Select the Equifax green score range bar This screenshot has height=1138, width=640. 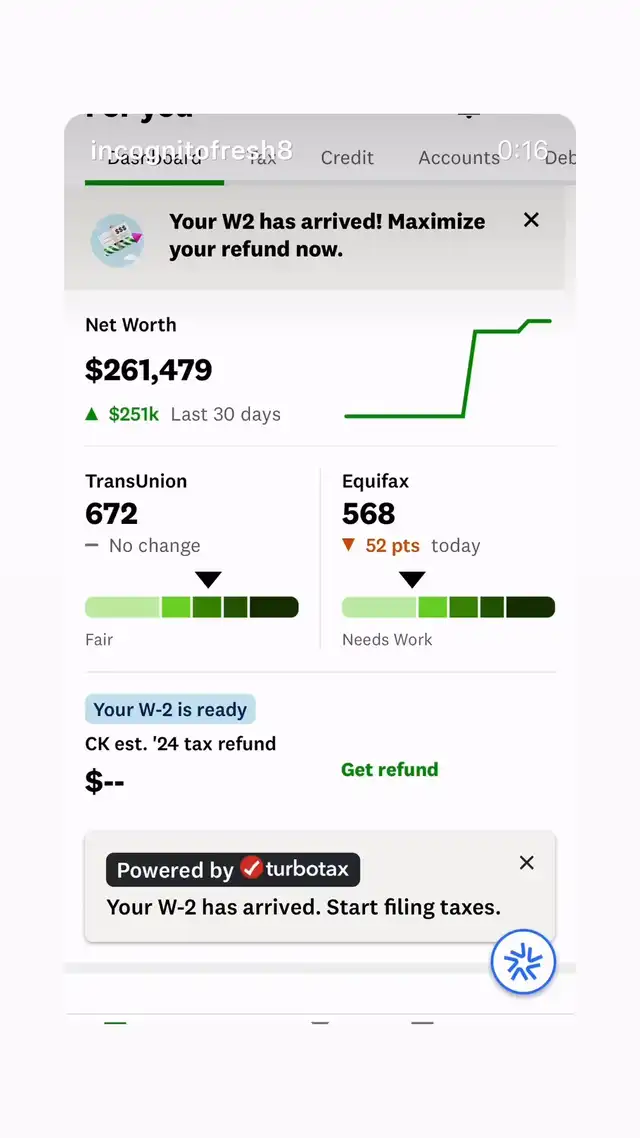click(448, 607)
